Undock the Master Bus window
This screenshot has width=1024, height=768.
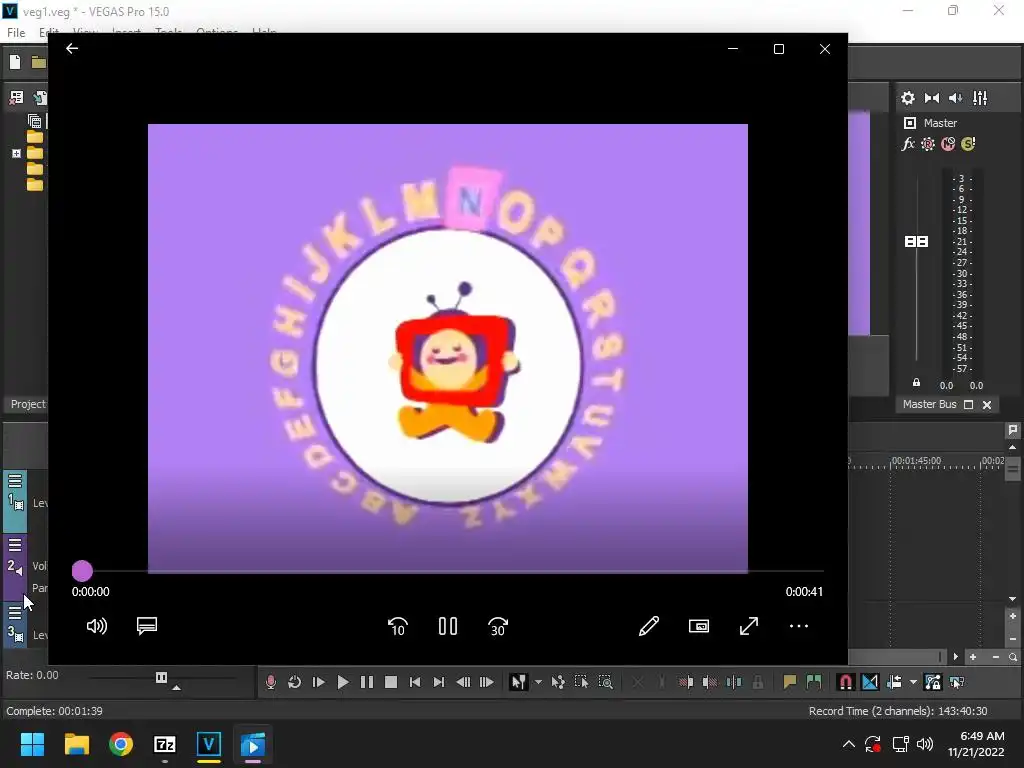(968, 405)
